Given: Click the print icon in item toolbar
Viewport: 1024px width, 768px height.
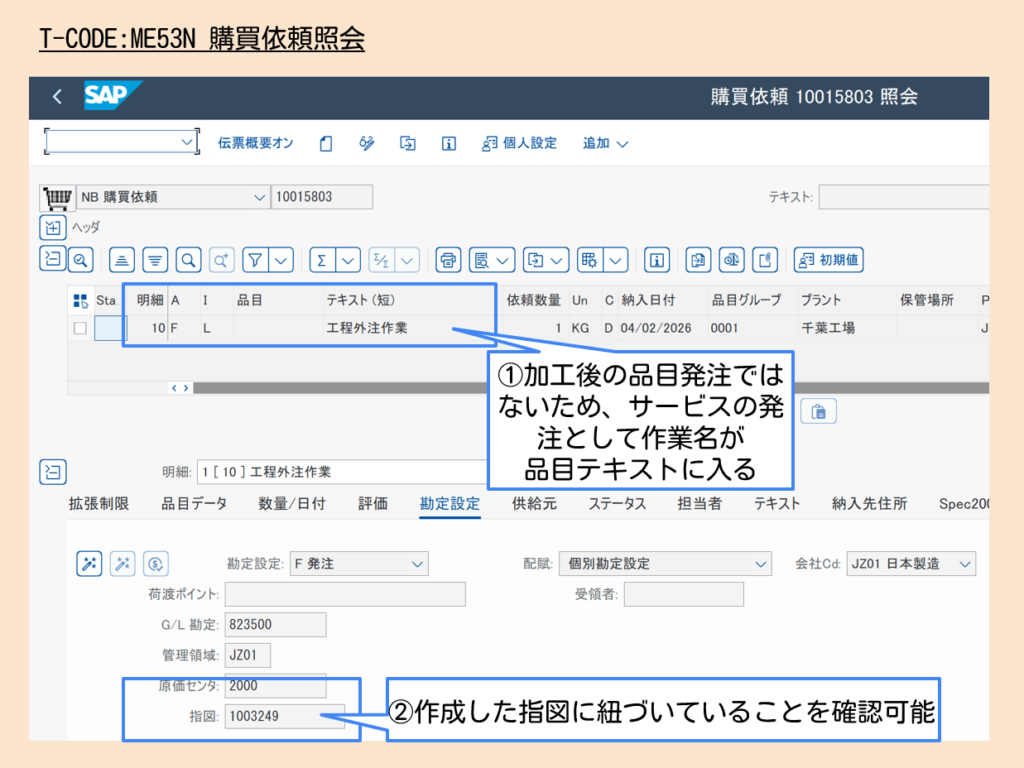Looking at the screenshot, I should (x=449, y=260).
